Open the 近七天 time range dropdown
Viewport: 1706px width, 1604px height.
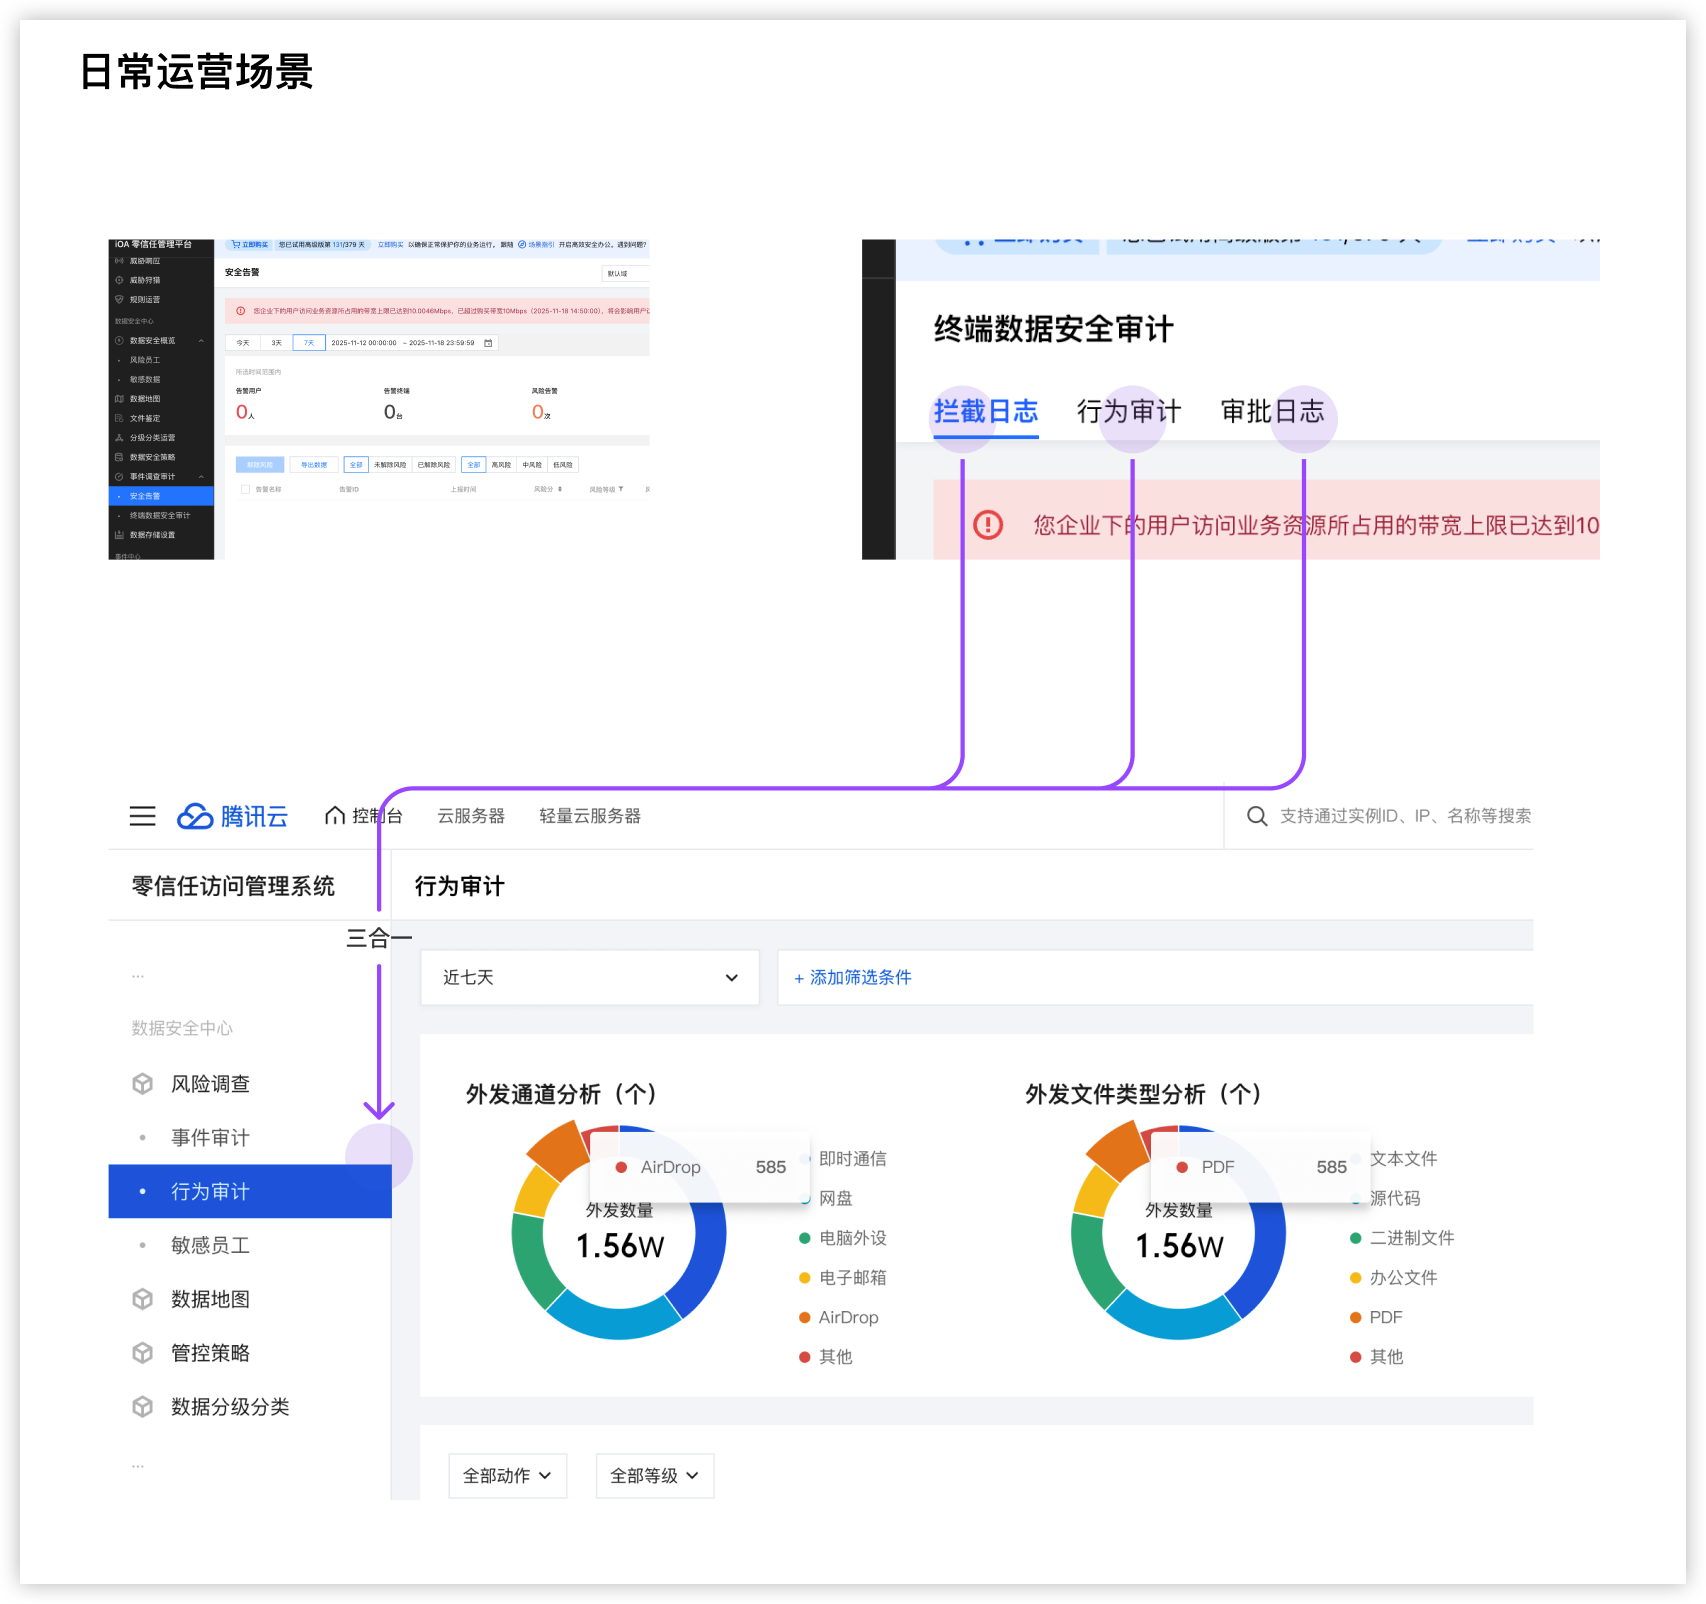[x=590, y=977]
